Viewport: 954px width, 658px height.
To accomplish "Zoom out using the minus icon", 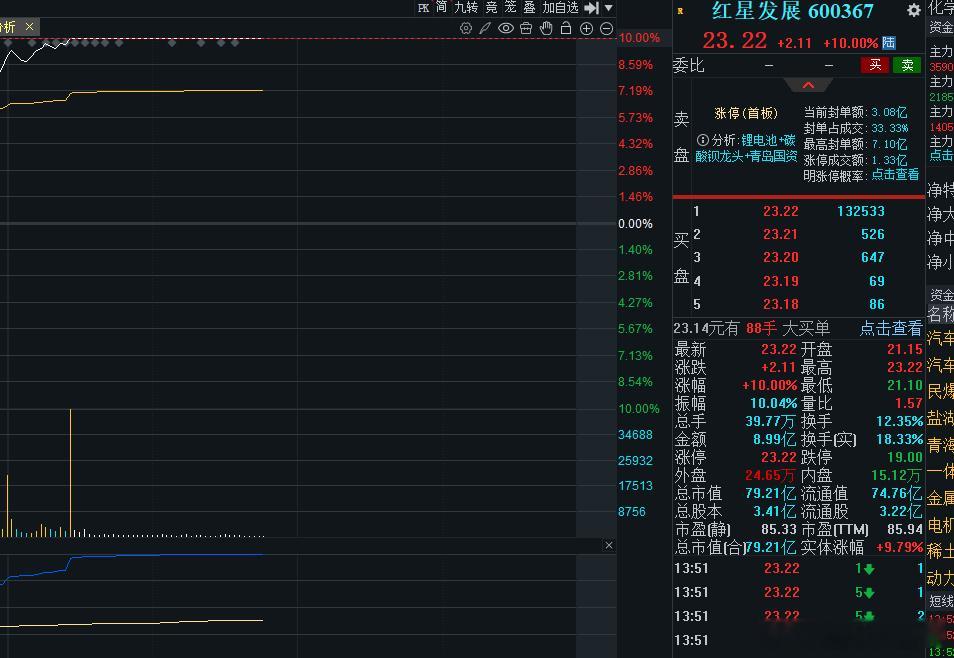I will pyautogui.click(x=606, y=28).
